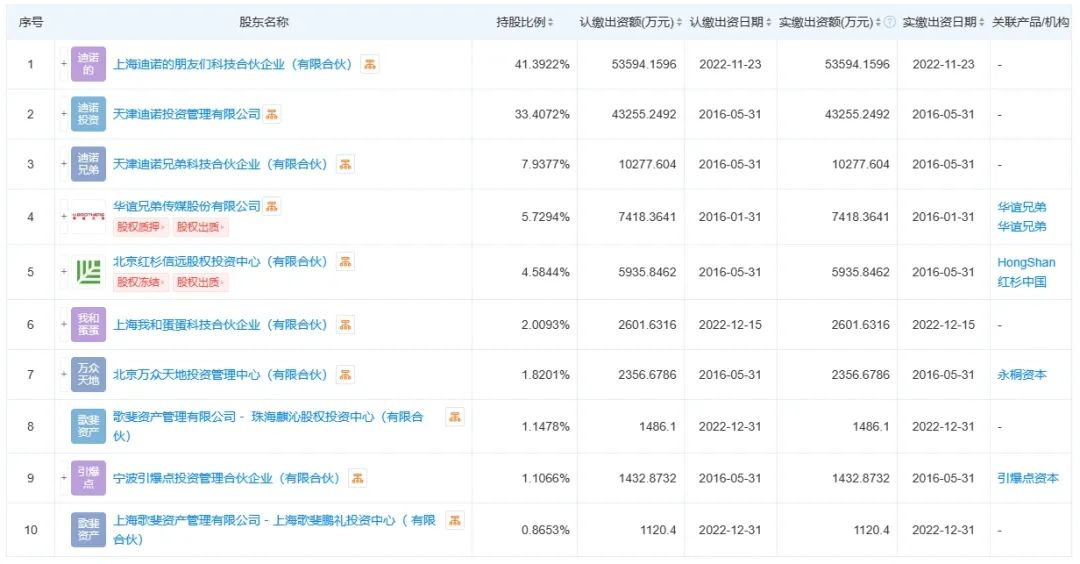Open equity chart icon beside 宁波引爆点投资管理合伙企业

pos(358,478)
